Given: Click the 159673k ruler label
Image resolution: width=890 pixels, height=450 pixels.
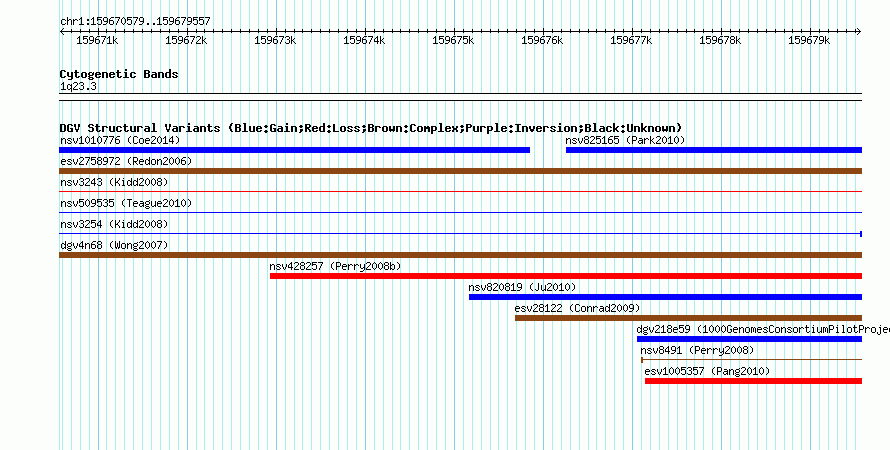Looking at the screenshot, I should [x=275, y=40].
